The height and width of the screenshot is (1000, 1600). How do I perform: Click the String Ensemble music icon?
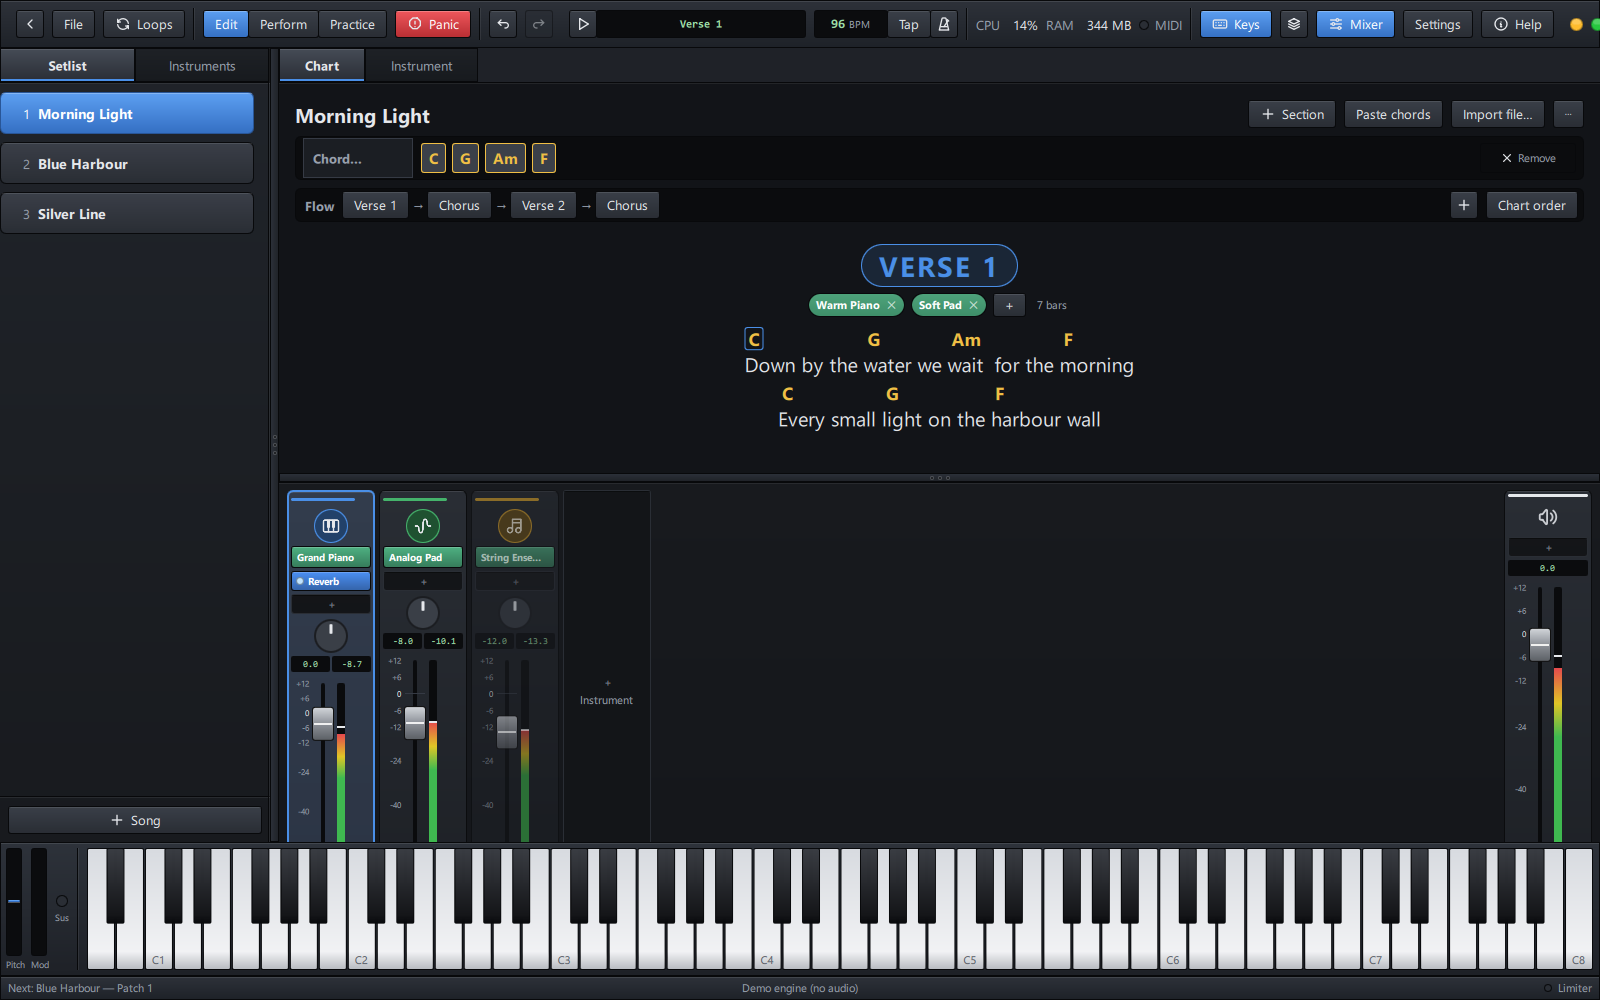[515, 525]
